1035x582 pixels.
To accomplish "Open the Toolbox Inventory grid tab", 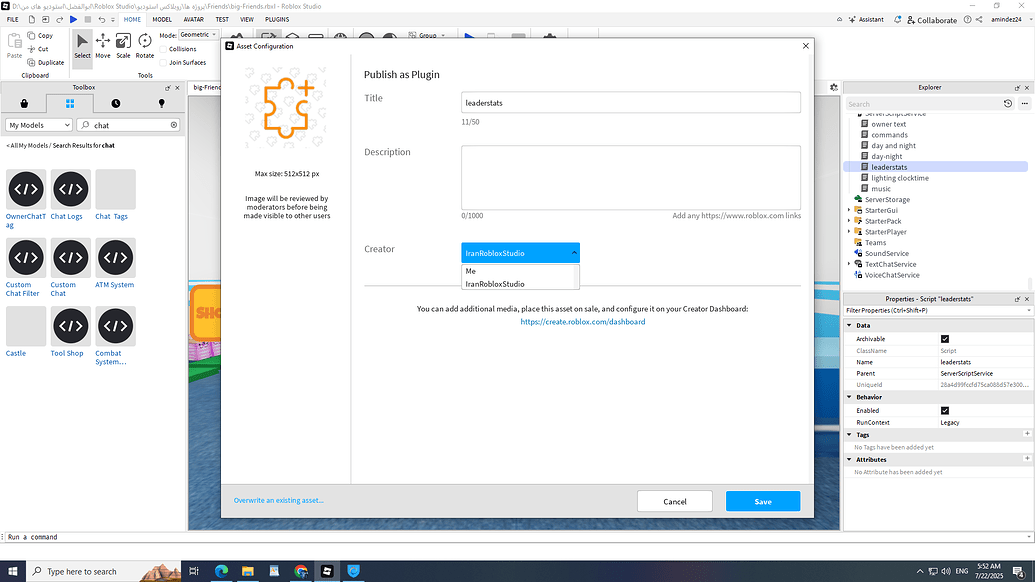I will click(70, 104).
